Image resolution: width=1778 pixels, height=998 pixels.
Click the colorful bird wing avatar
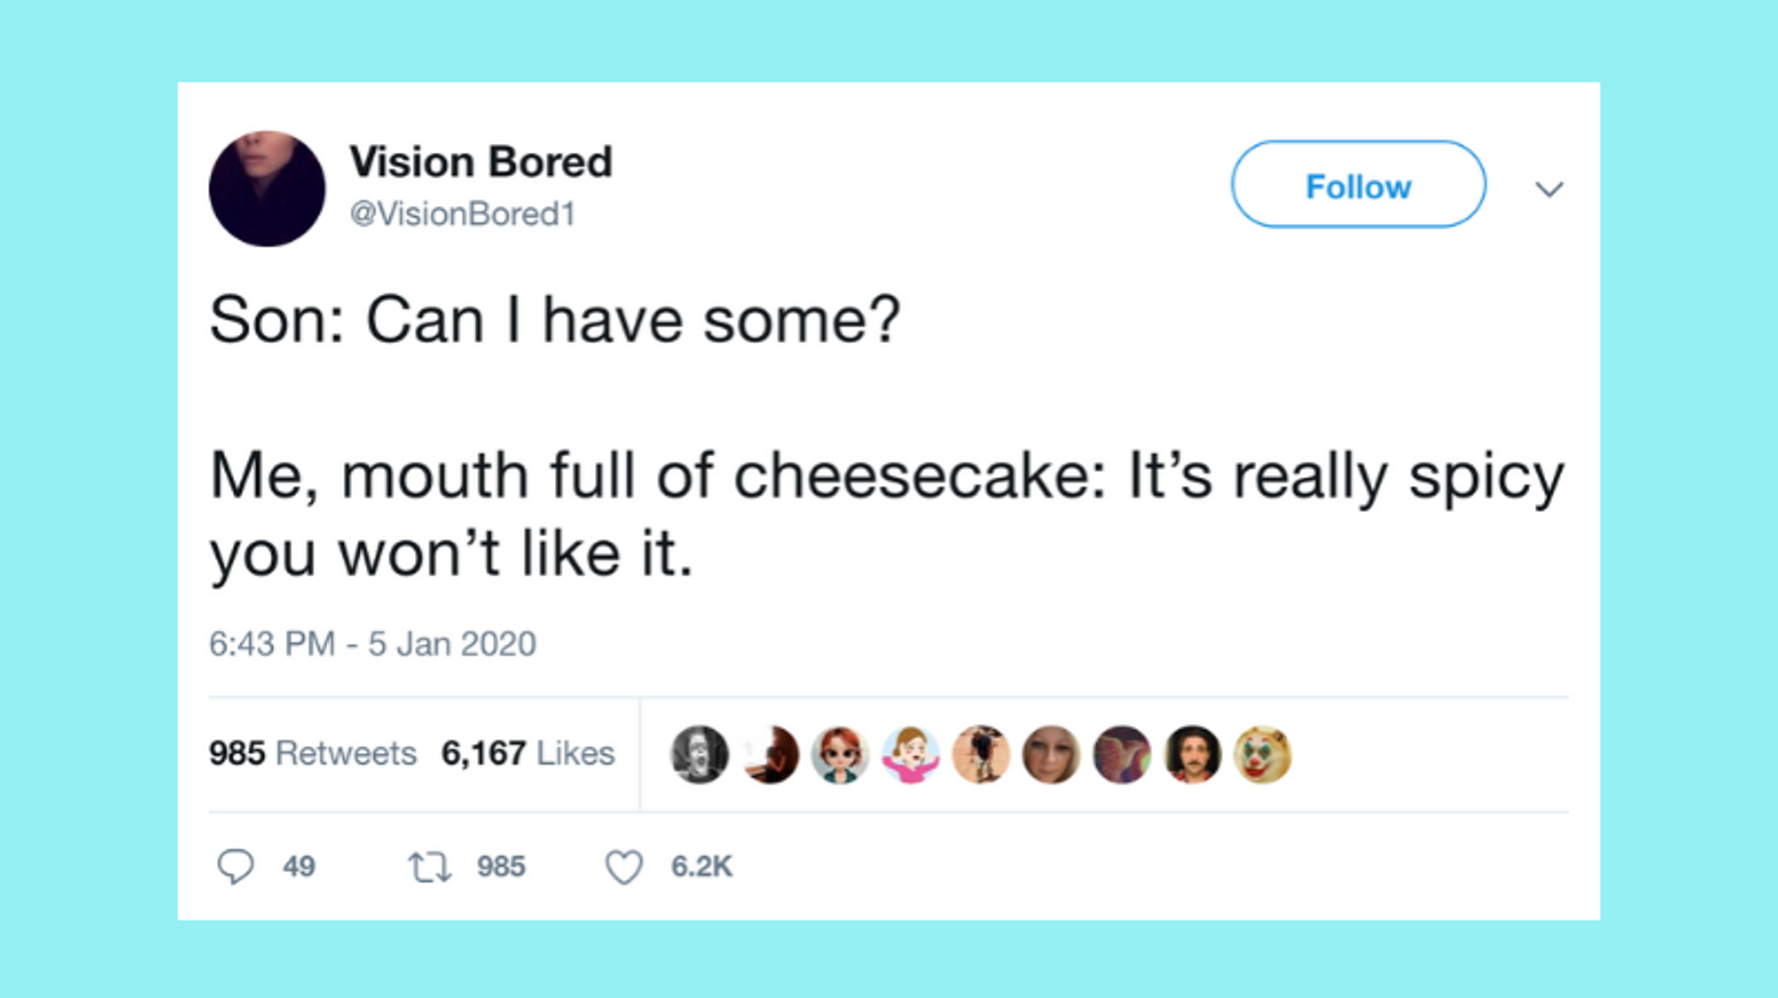pos(1122,754)
